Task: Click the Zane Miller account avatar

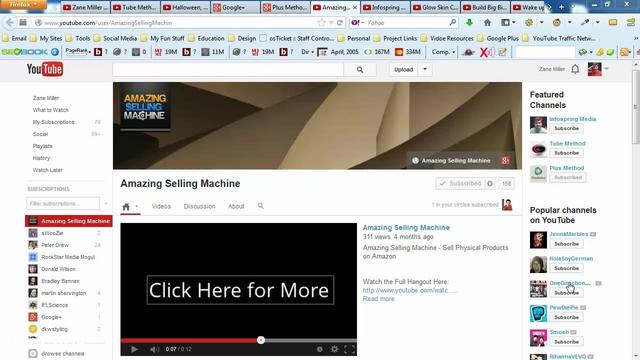Action: [x=594, y=69]
